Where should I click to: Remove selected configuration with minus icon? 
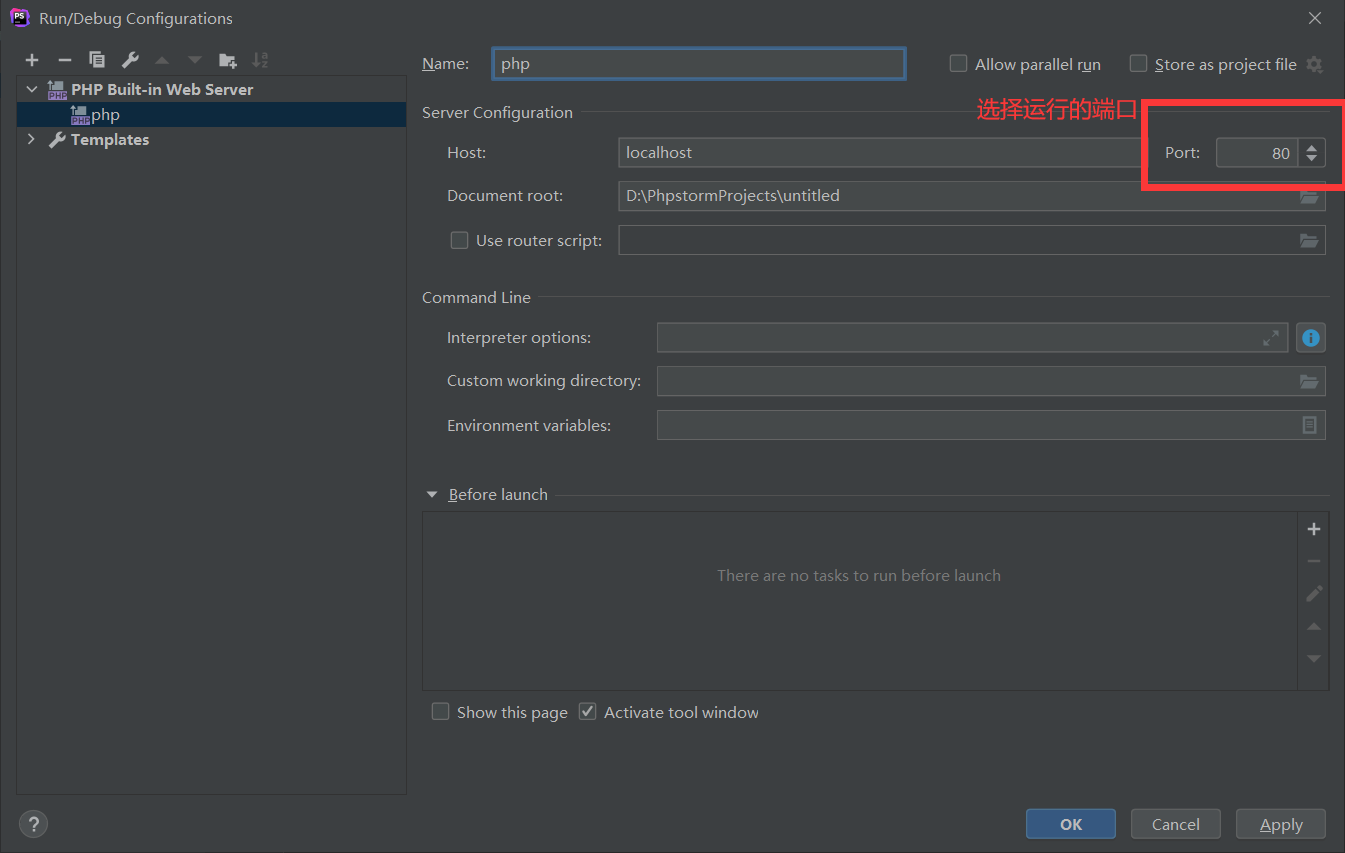(x=65, y=60)
